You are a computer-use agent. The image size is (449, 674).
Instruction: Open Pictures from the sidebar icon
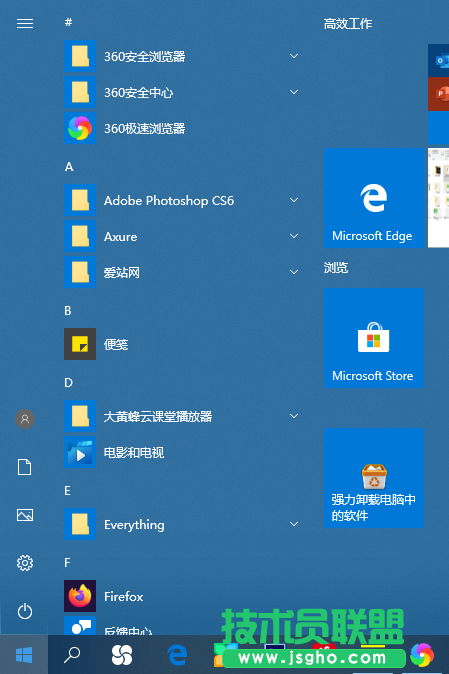pyautogui.click(x=25, y=515)
